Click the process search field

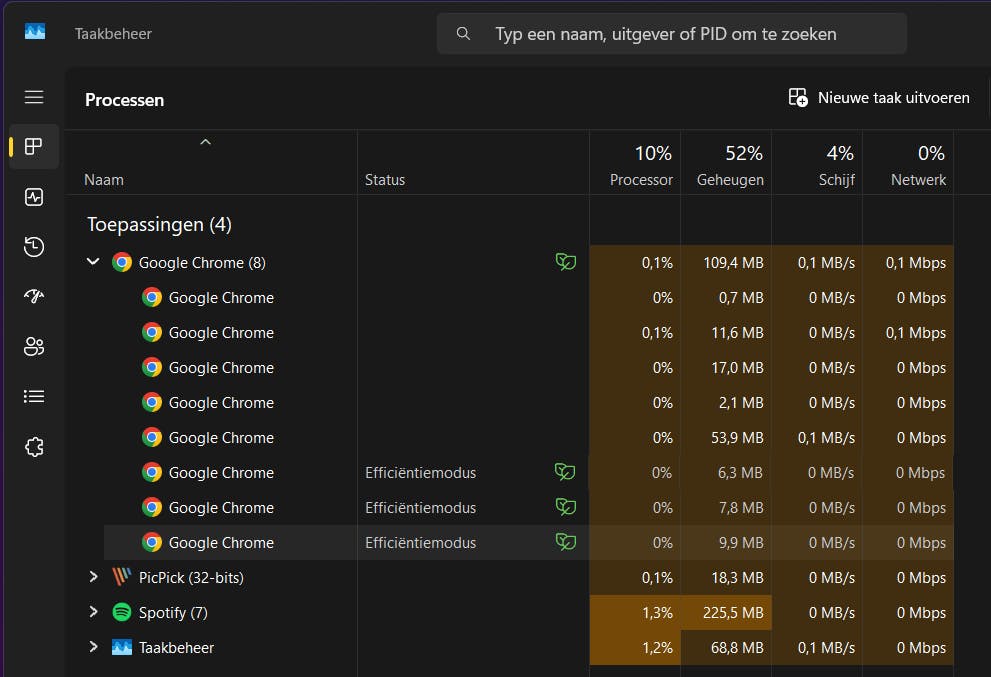click(x=670, y=34)
